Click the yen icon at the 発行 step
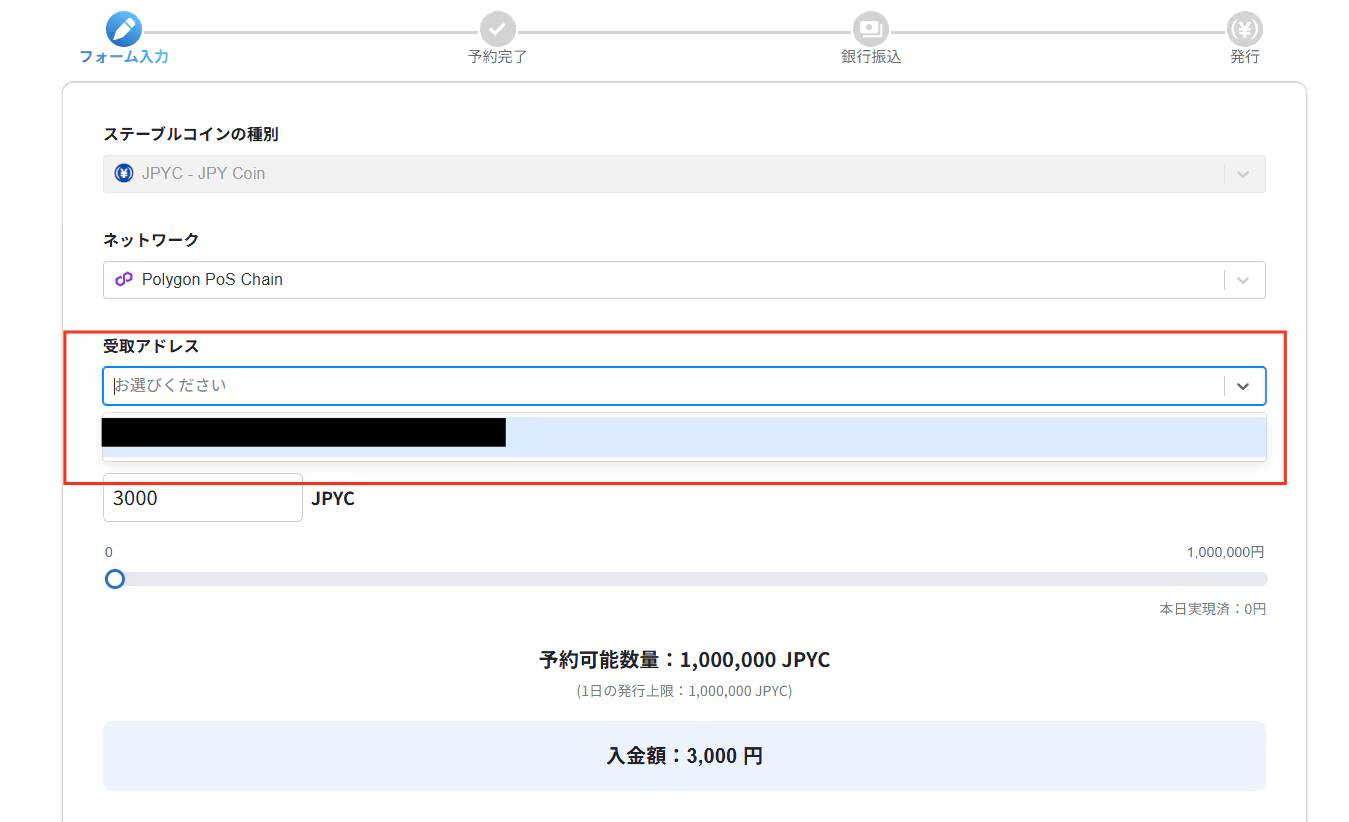The image size is (1349, 822). (x=1244, y=29)
